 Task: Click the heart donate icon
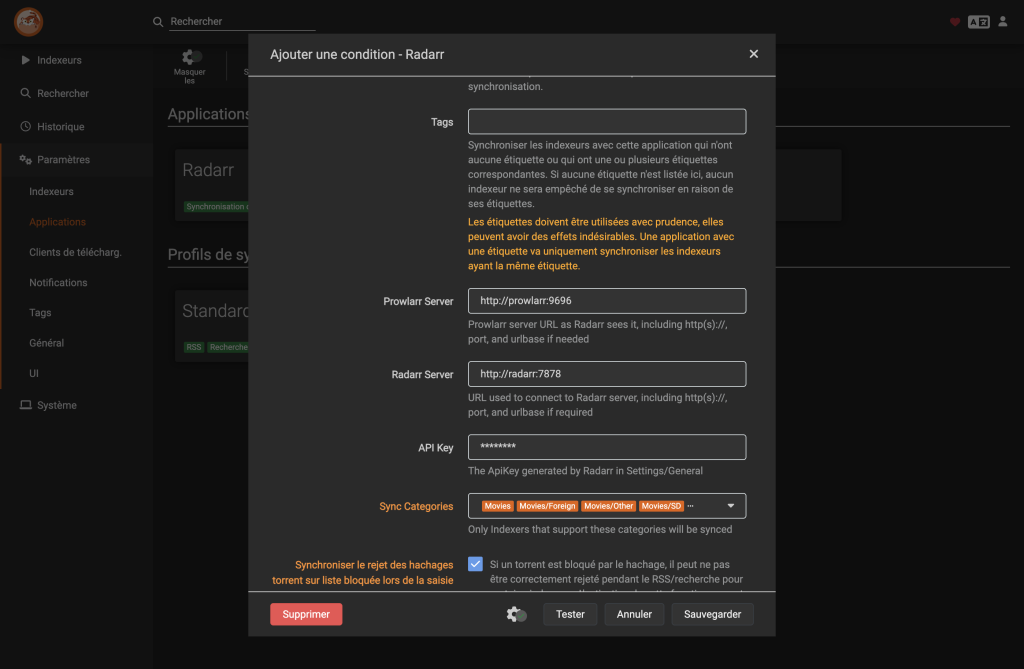(955, 22)
